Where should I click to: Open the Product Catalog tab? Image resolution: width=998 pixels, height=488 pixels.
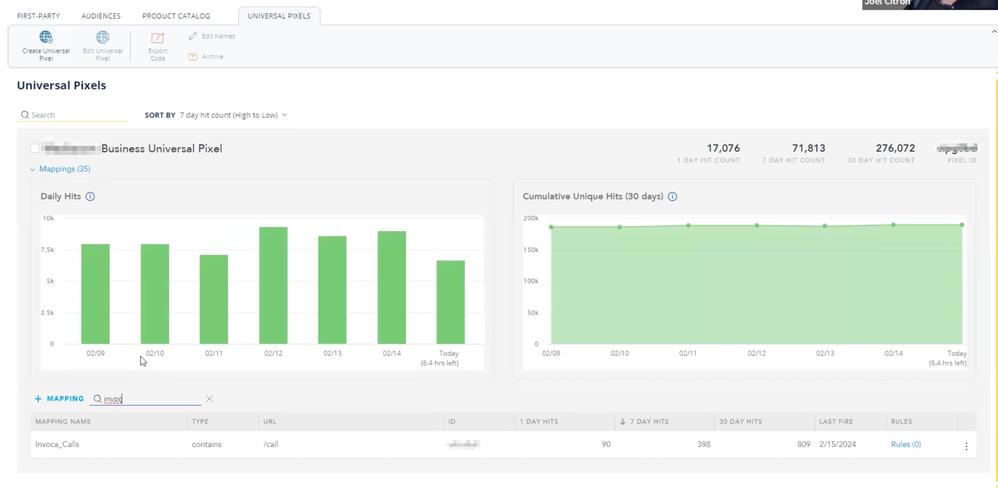point(176,16)
